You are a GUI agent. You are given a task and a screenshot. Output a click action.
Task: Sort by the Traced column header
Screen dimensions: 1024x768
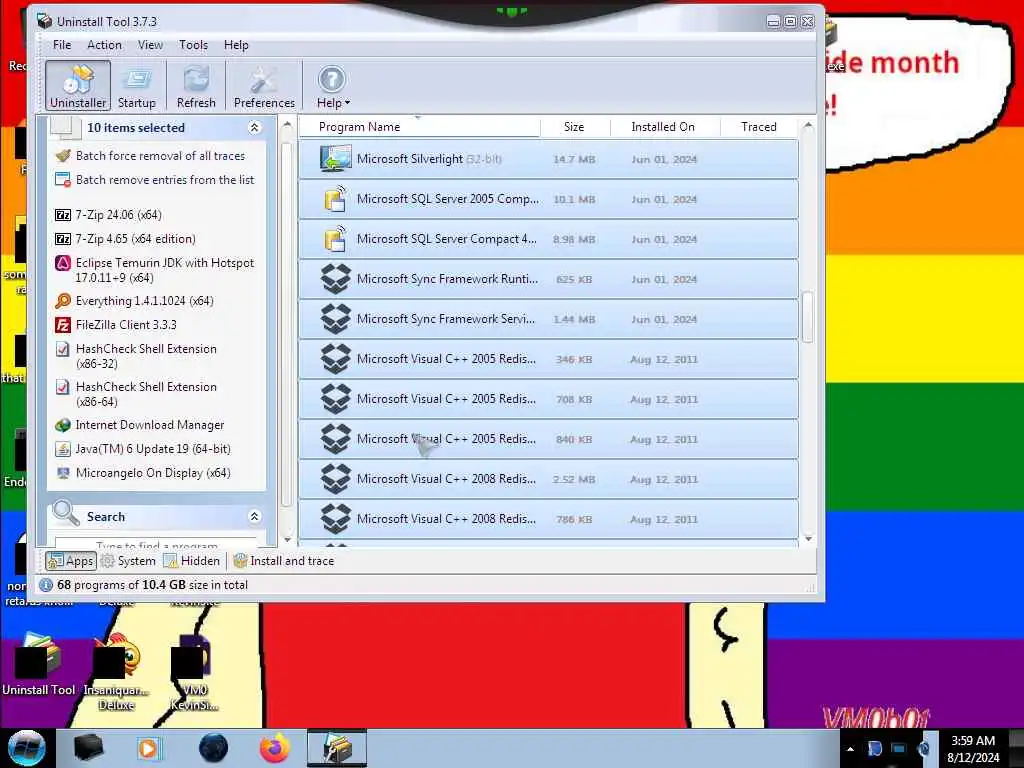(x=759, y=127)
